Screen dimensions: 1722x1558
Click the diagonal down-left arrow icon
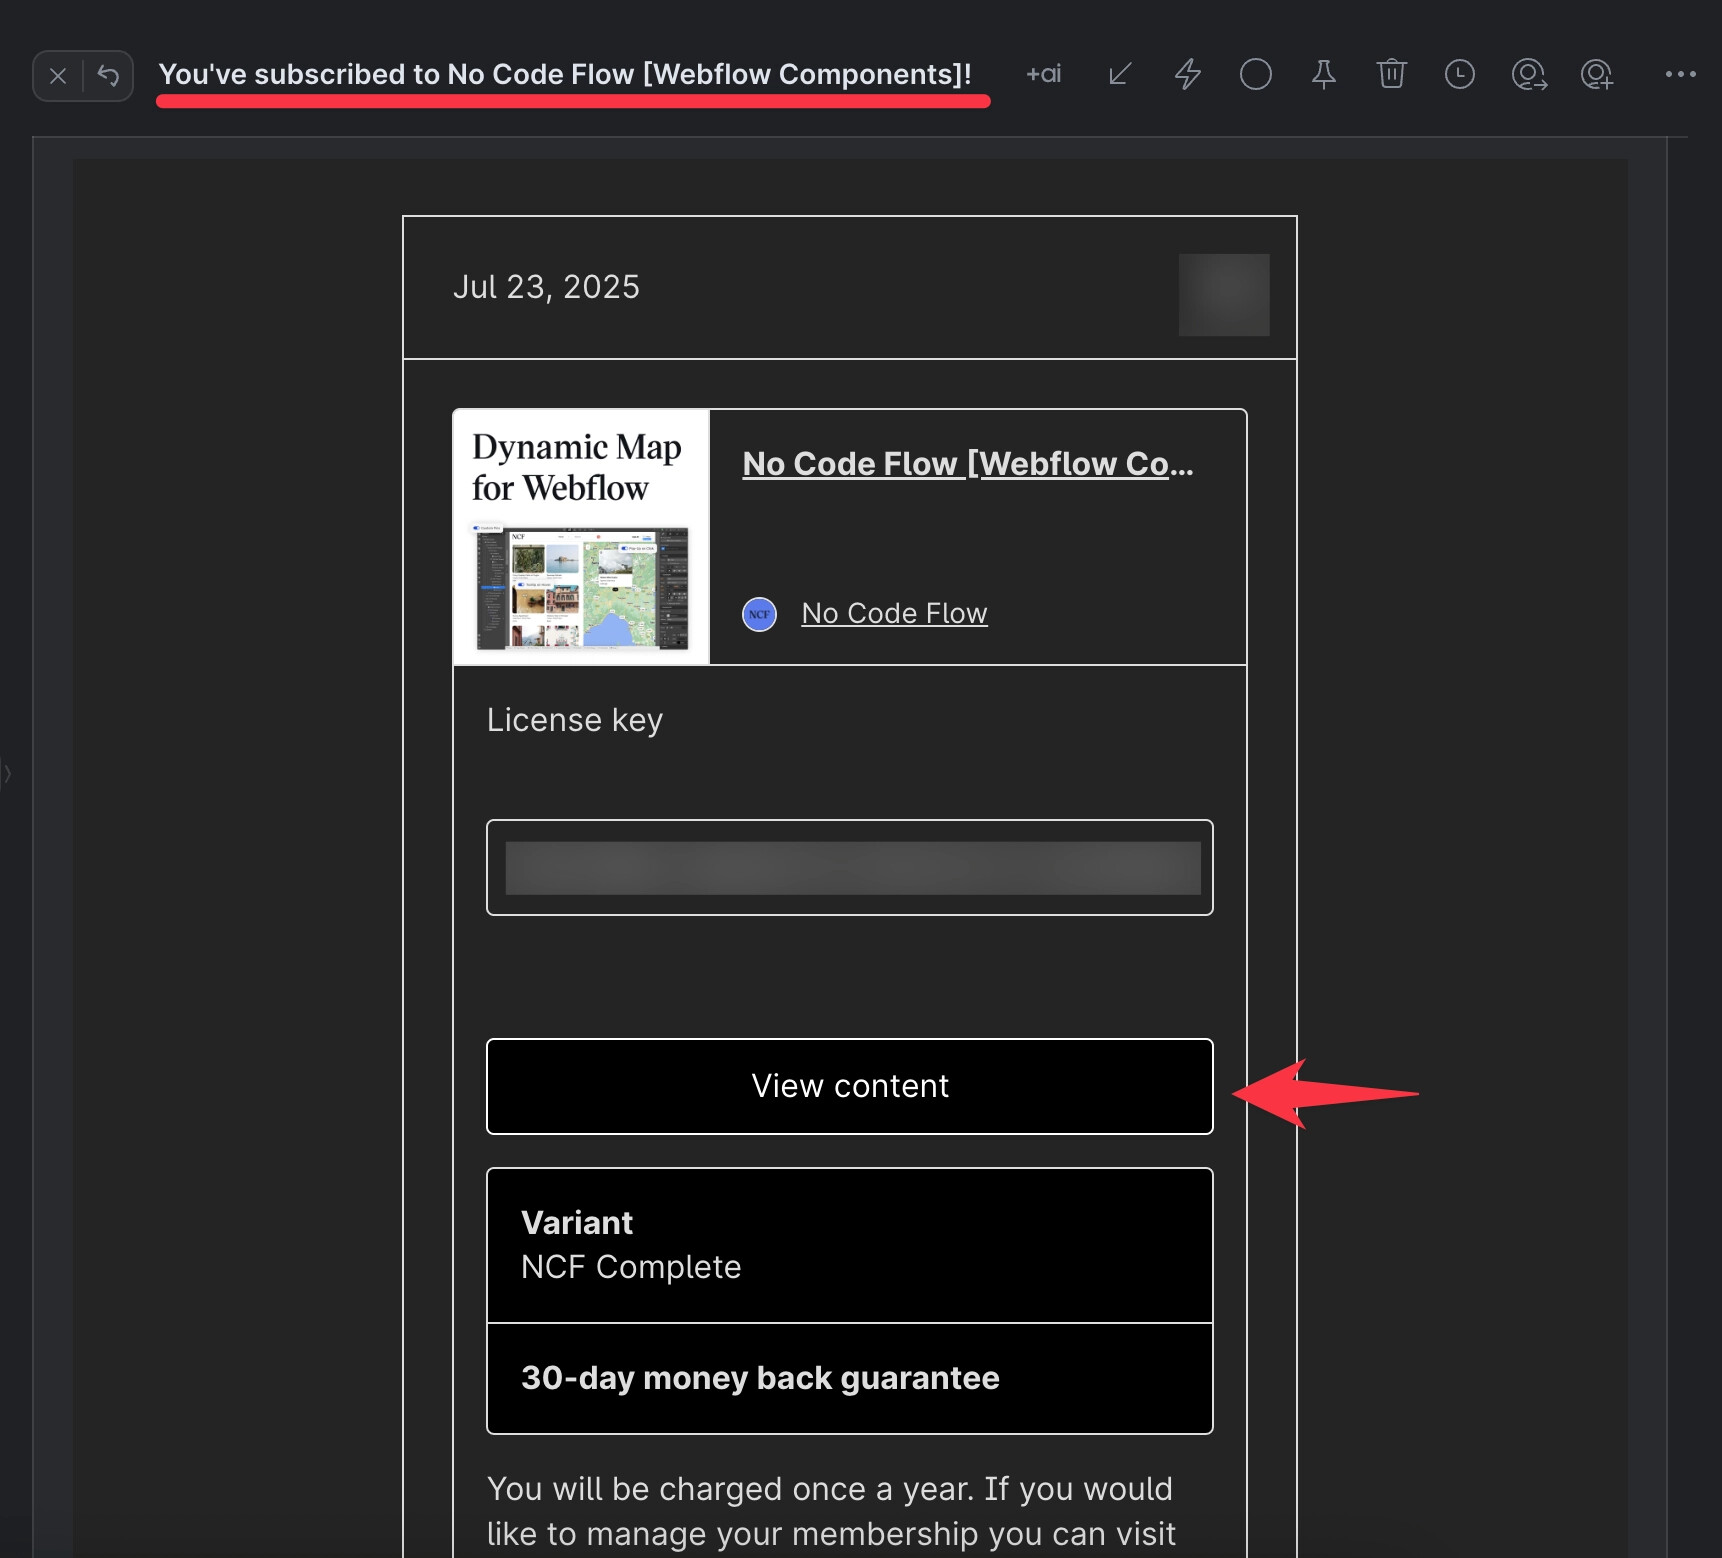click(x=1120, y=74)
